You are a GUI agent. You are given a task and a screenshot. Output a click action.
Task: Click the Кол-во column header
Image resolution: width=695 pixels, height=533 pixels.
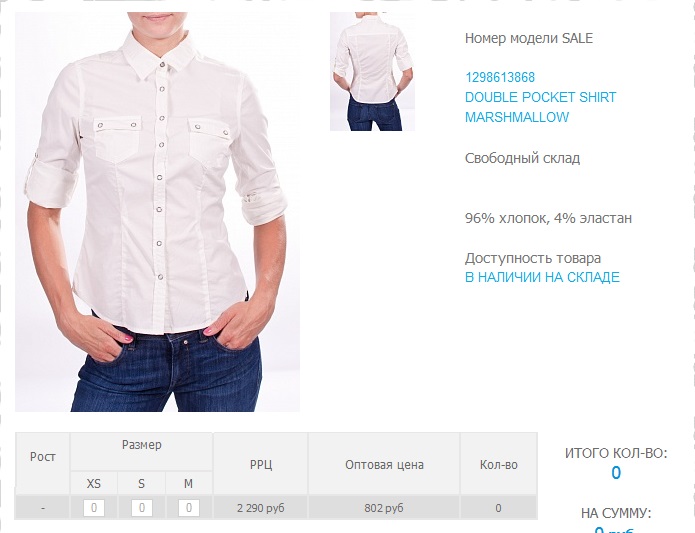click(x=499, y=464)
